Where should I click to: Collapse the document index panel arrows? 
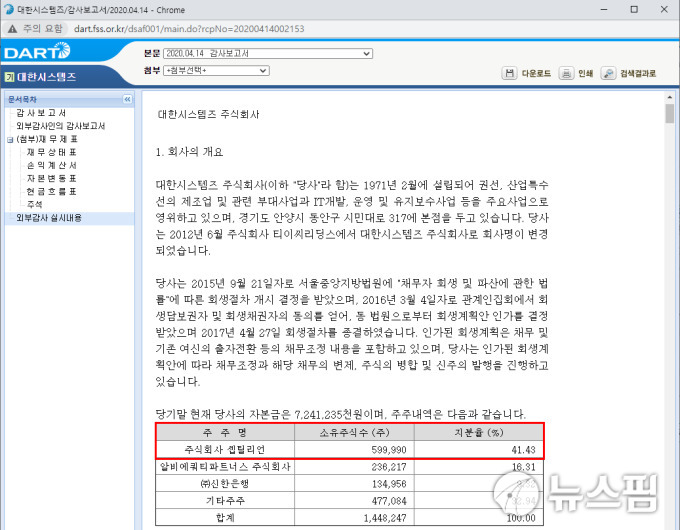(x=127, y=99)
